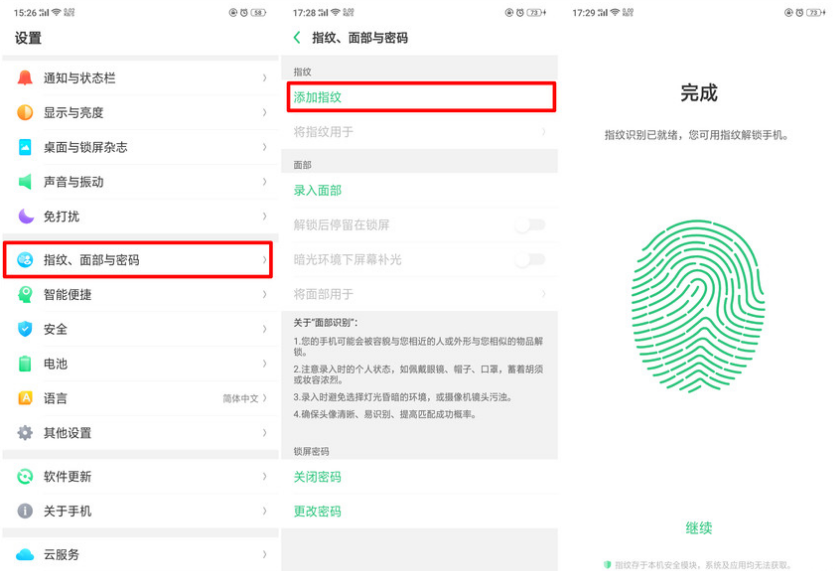Open chevron on 将指纹用于 row

[x=544, y=132]
